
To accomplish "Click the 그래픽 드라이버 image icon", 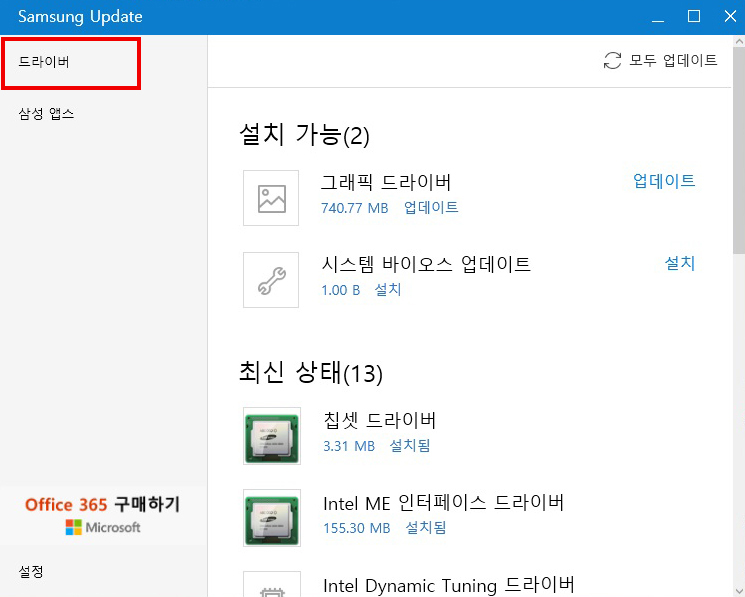I will click(271, 198).
